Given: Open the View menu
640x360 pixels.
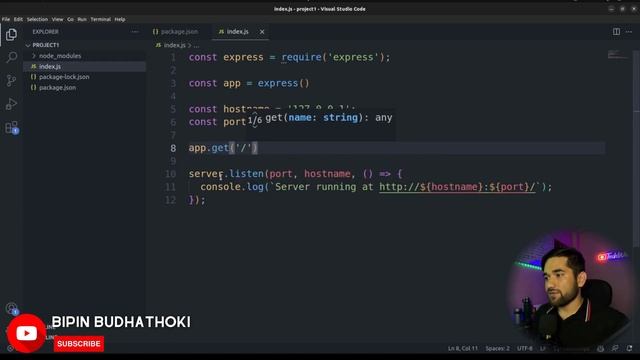Looking at the screenshot, I should 58,19.
